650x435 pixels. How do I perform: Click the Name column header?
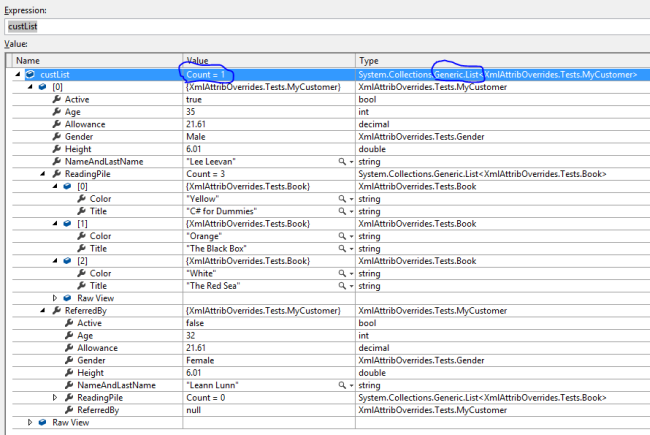(x=97, y=61)
